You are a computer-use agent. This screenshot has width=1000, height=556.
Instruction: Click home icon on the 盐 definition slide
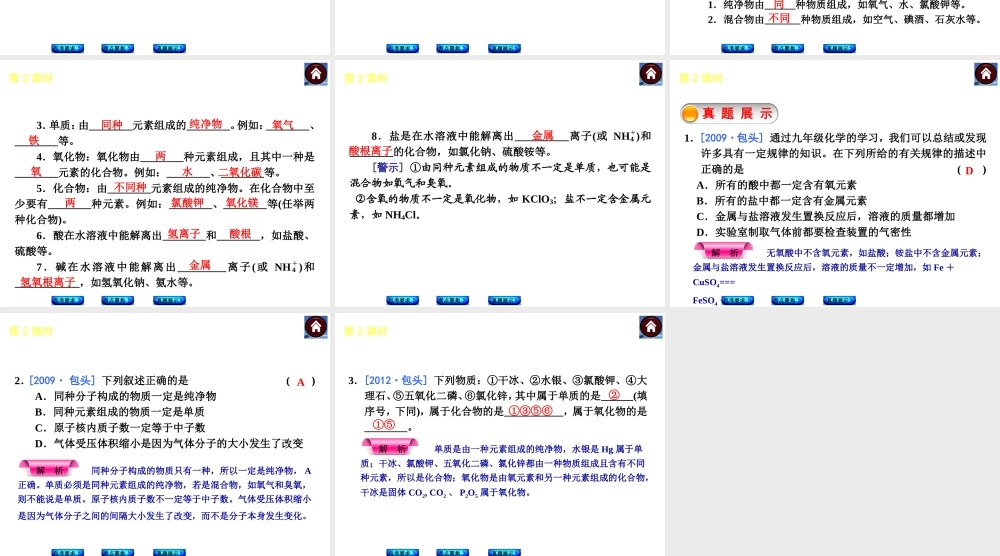point(651,74)
